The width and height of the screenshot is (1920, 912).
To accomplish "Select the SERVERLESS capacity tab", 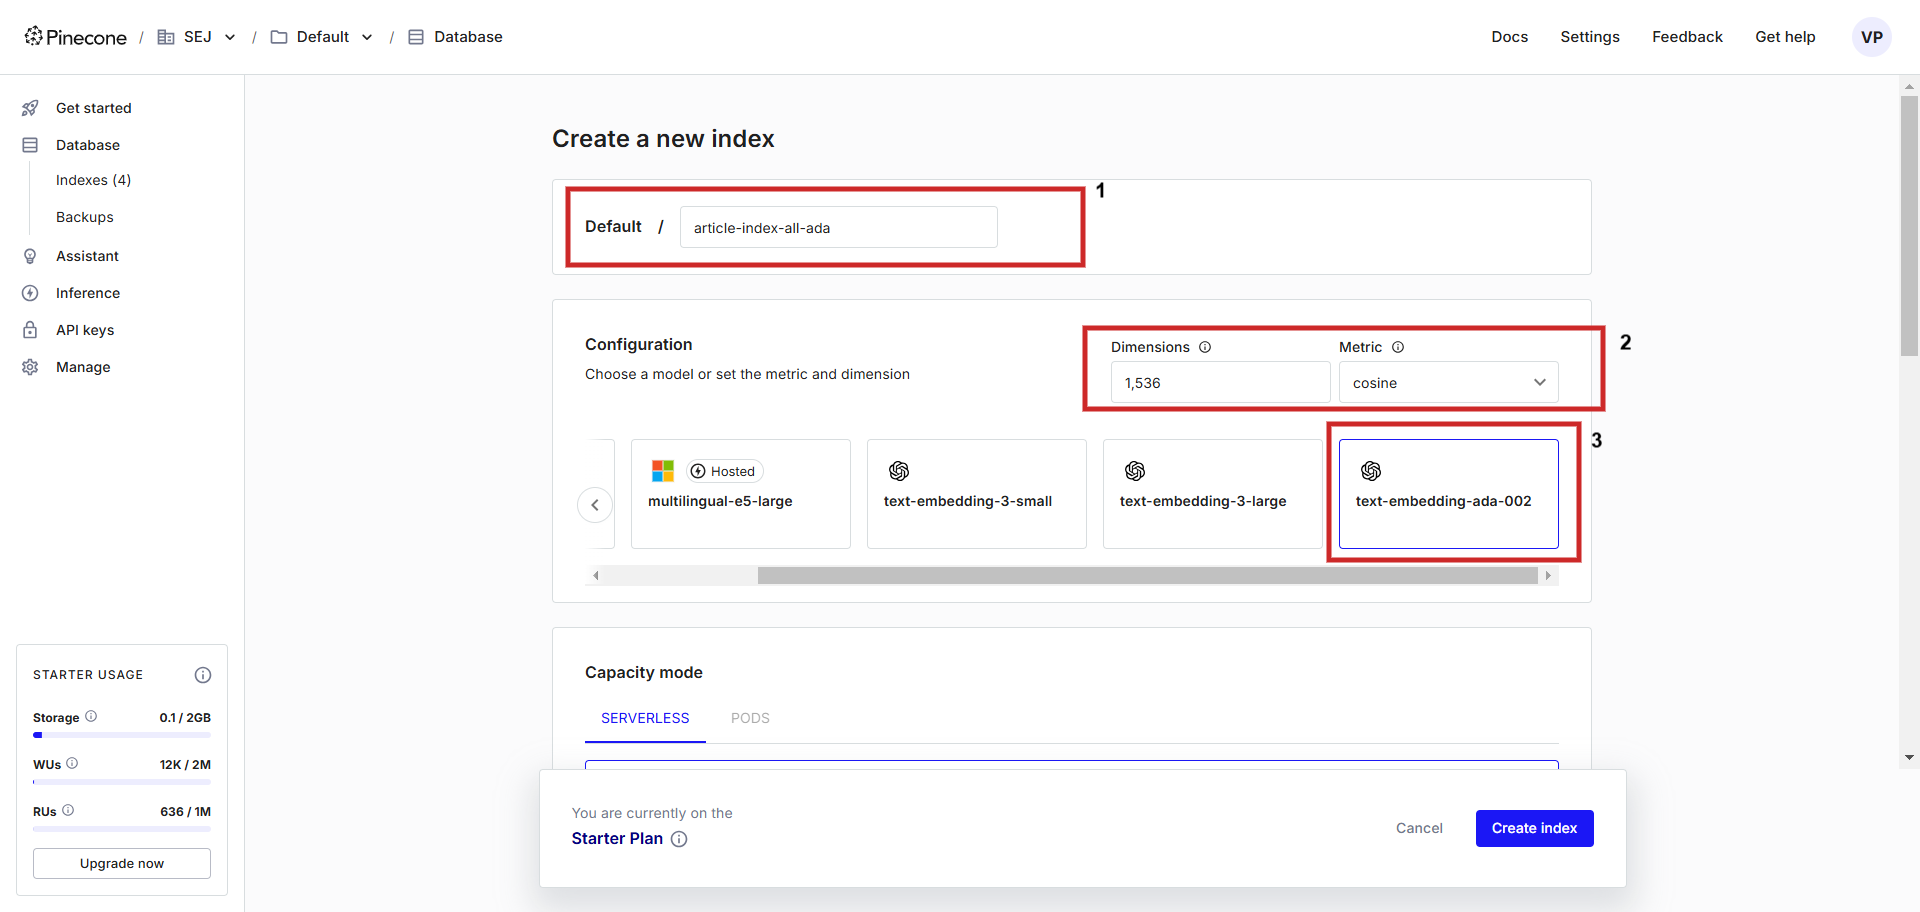I will [645, 718].
